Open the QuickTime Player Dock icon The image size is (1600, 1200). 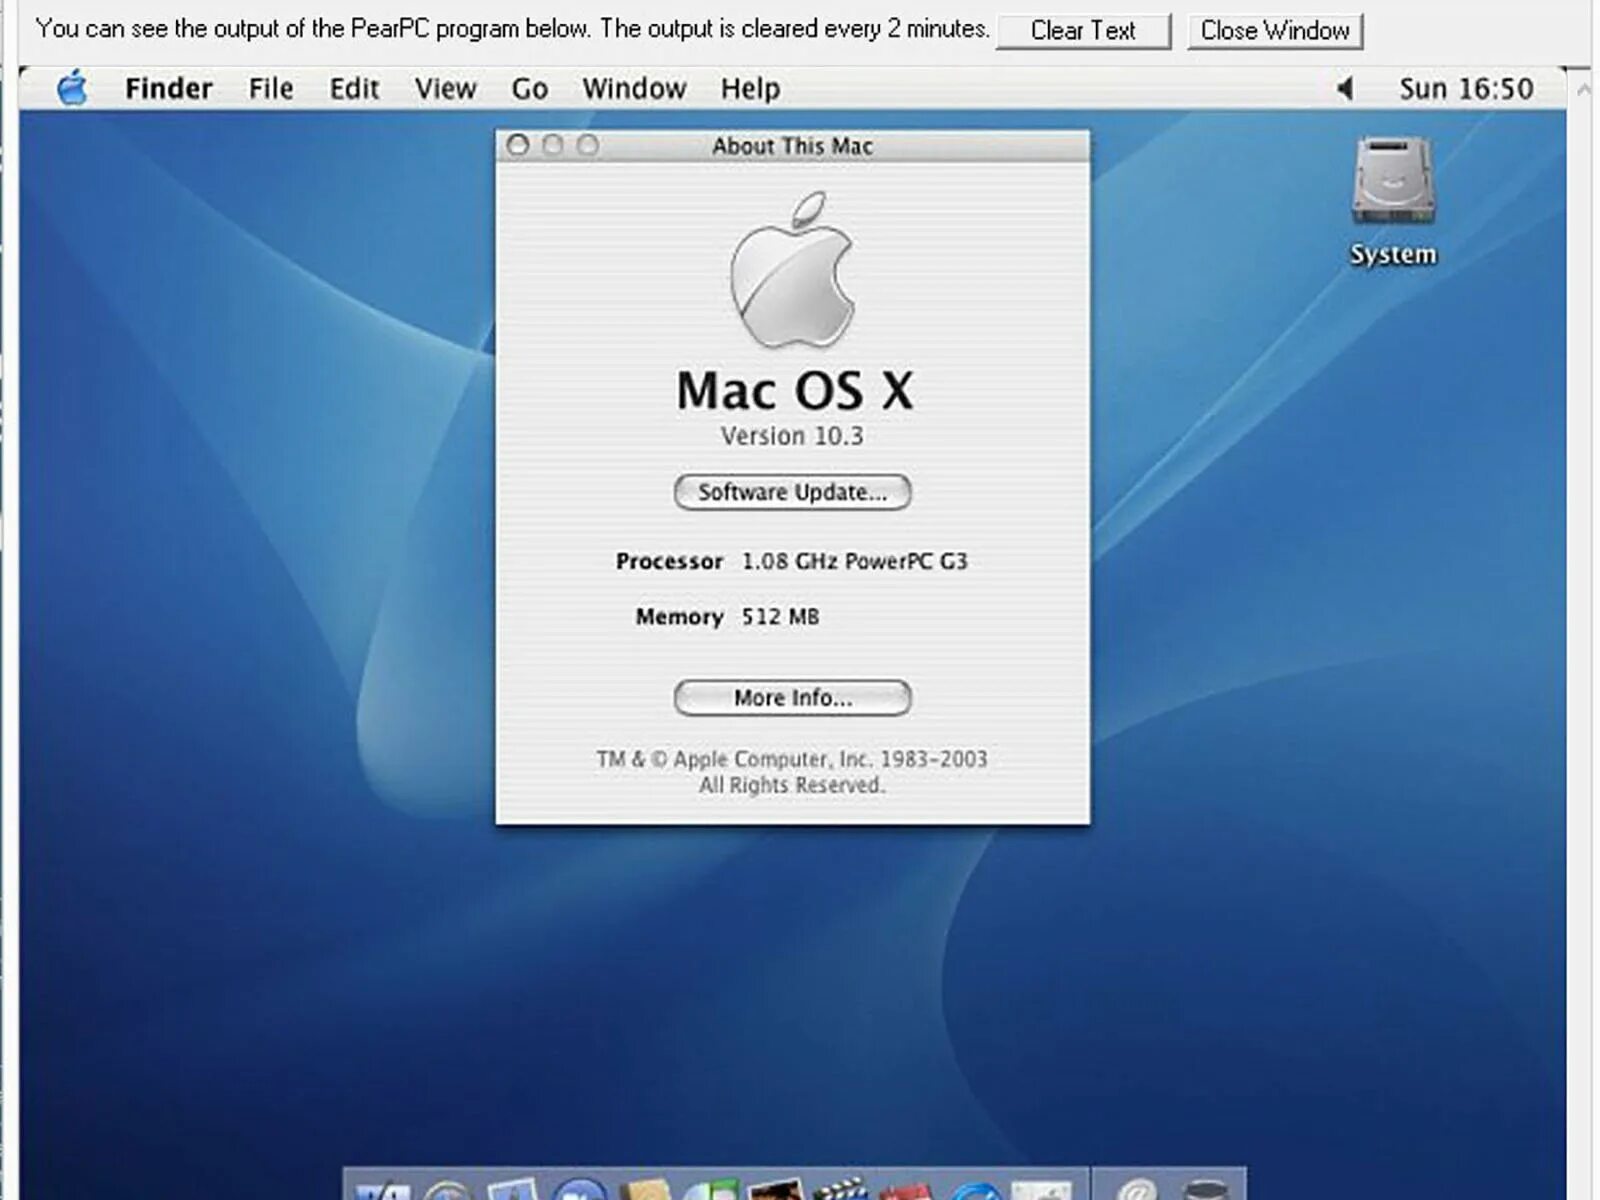(975, 1190)
